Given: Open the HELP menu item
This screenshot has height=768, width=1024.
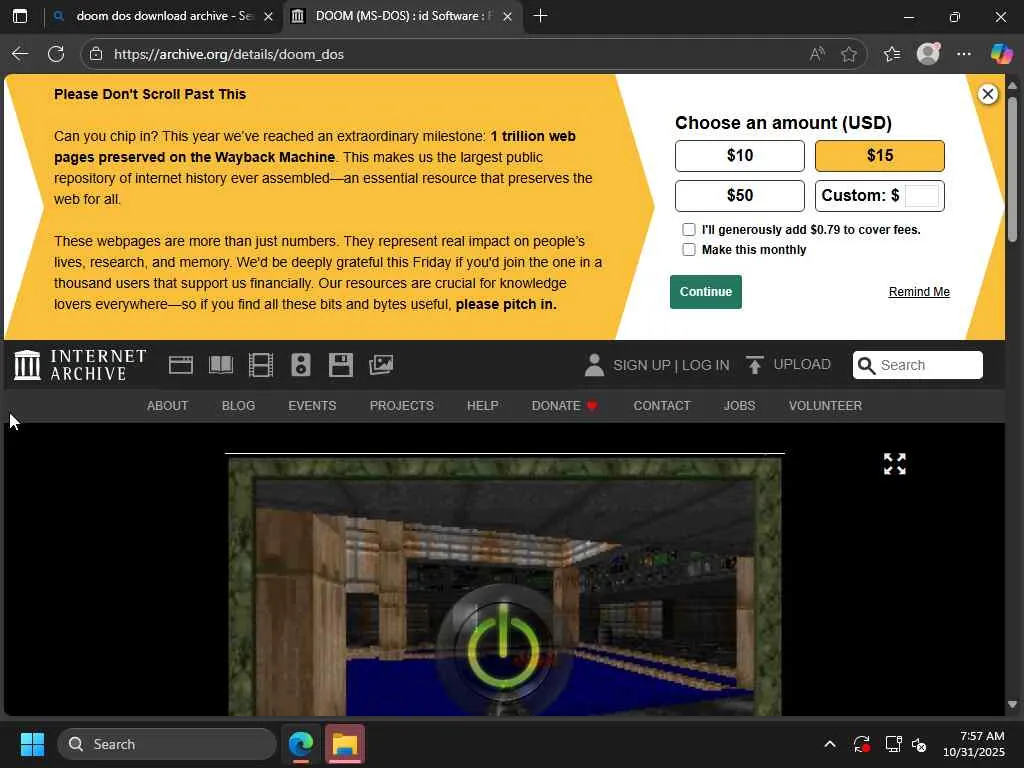Looking at the screenshot, I should click(483, 406).
